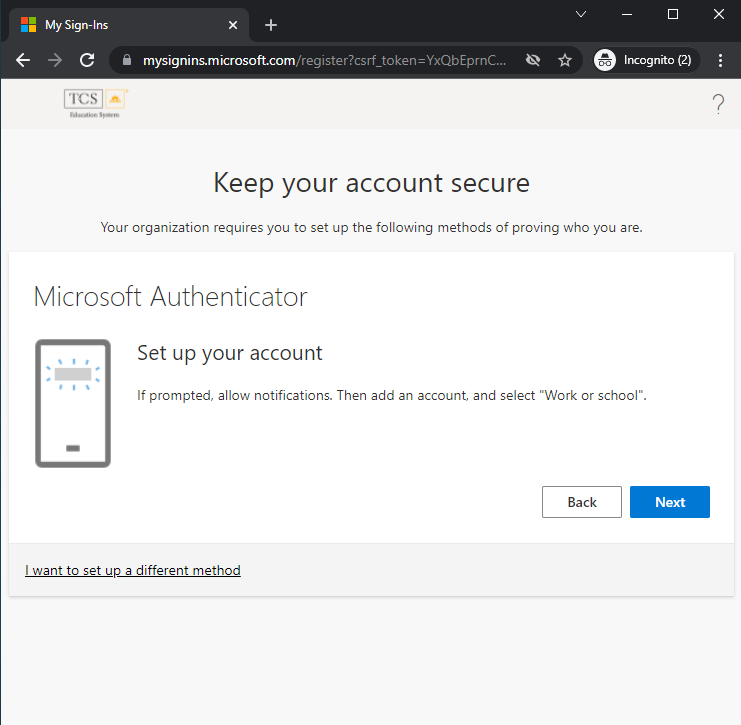Close the browser window
This screenshot has width=741, height=725.
719,14
